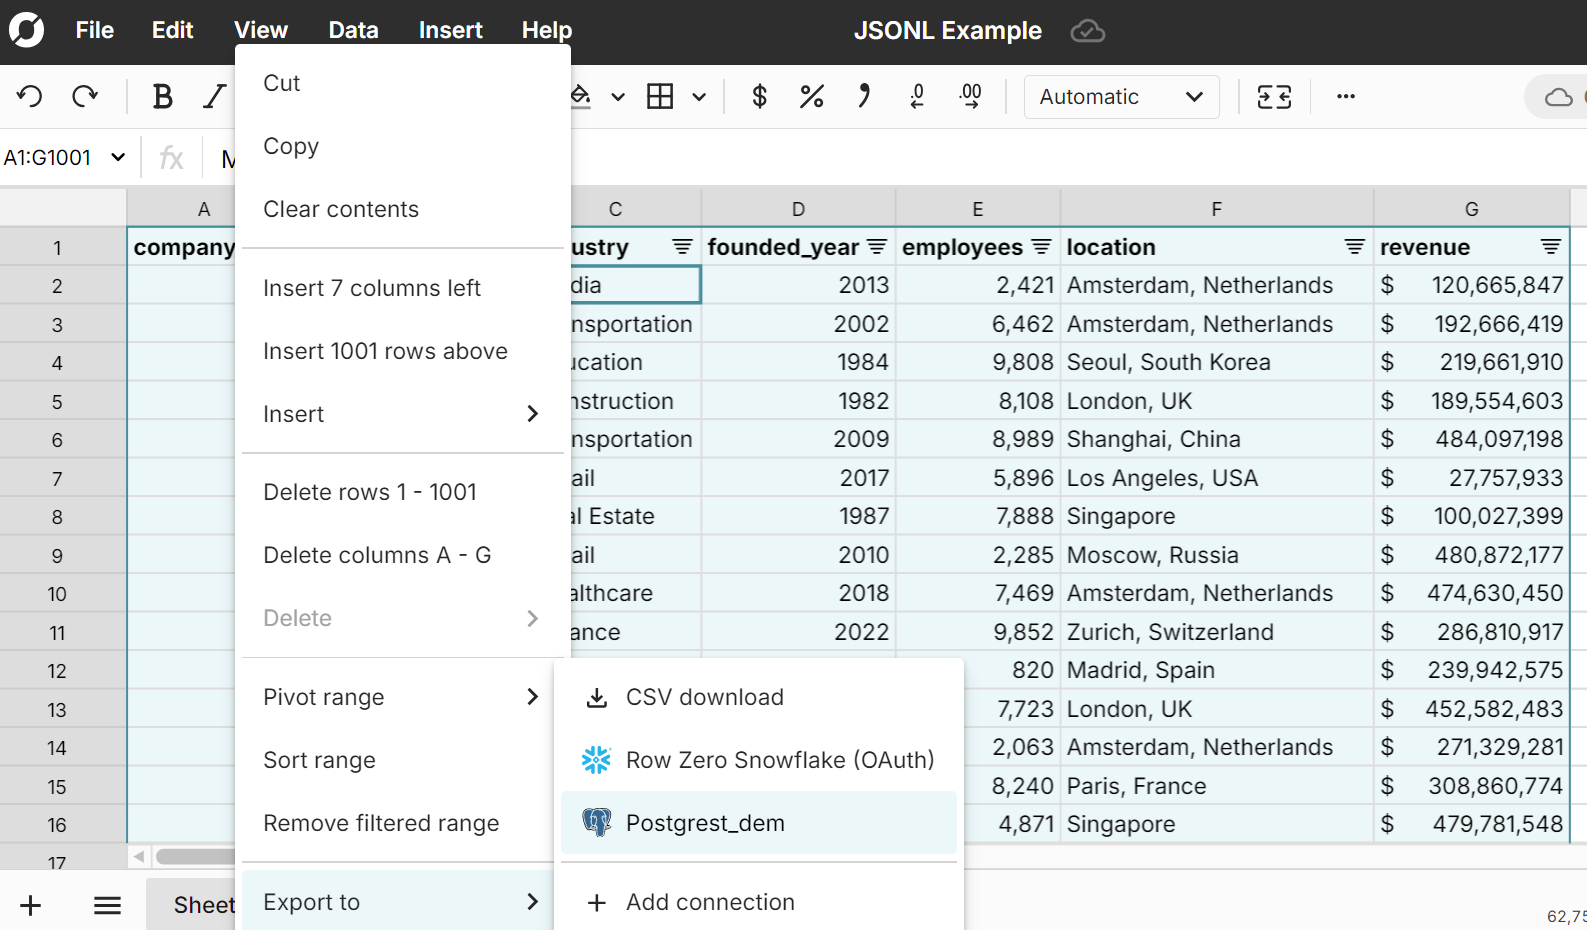Apply percent format icon
The image size is (1587, 930).
tap(812, 97)
